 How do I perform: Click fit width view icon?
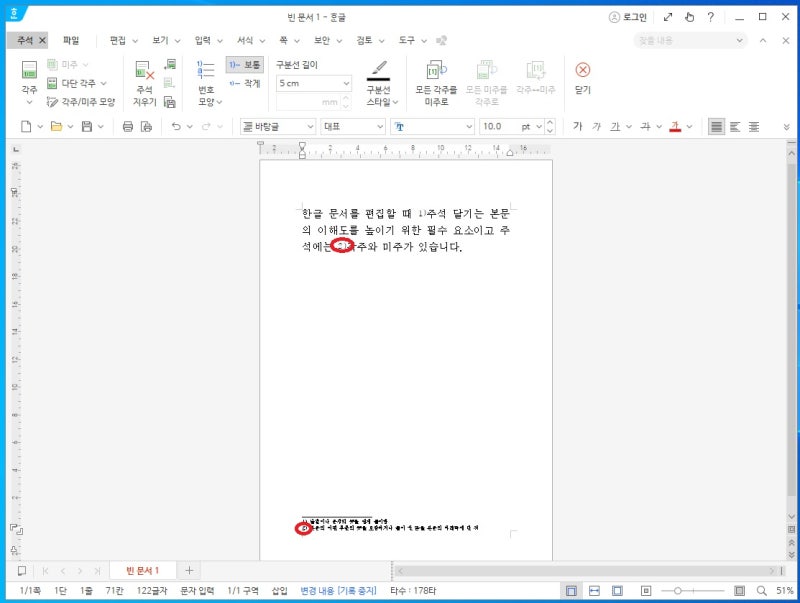point(594,591)
